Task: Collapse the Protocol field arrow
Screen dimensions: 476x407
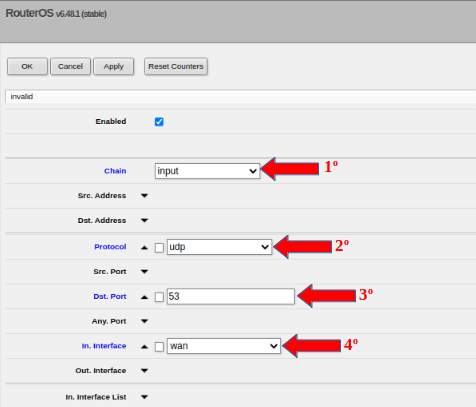Action: click(144, 247)
